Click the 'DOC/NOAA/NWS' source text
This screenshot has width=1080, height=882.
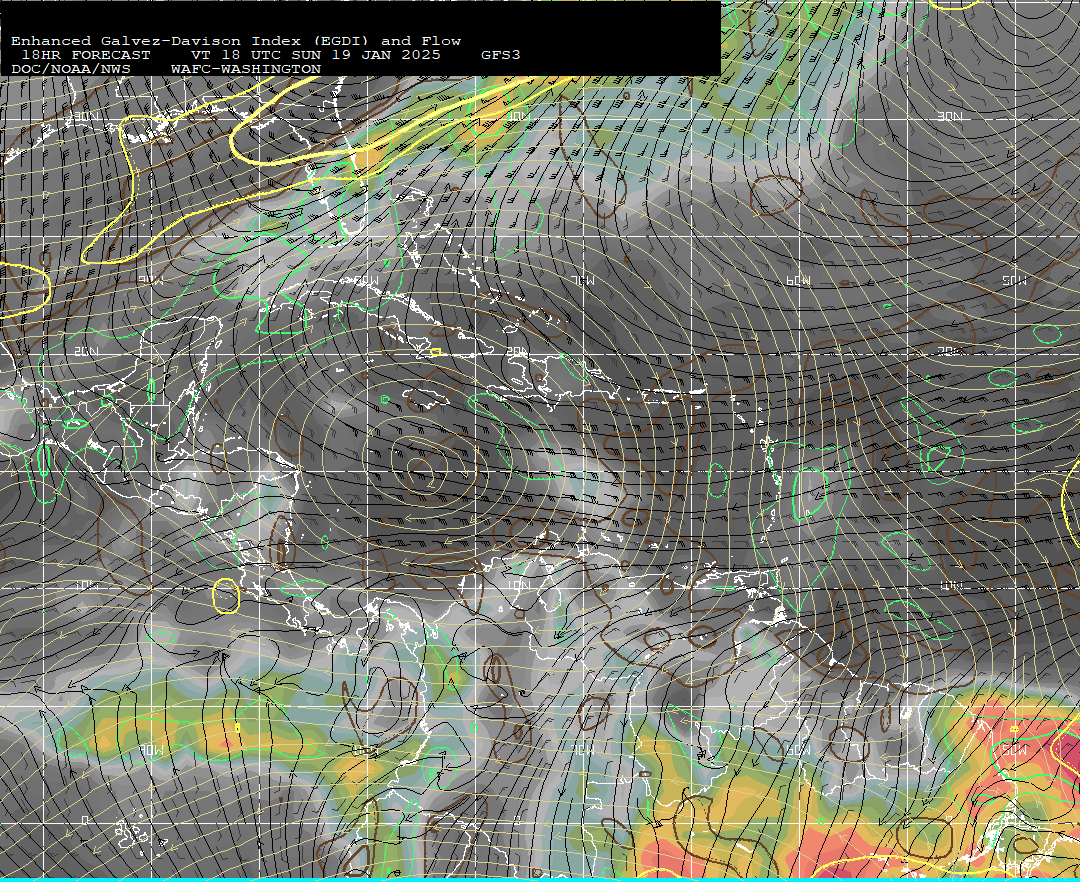pos(70,70)
